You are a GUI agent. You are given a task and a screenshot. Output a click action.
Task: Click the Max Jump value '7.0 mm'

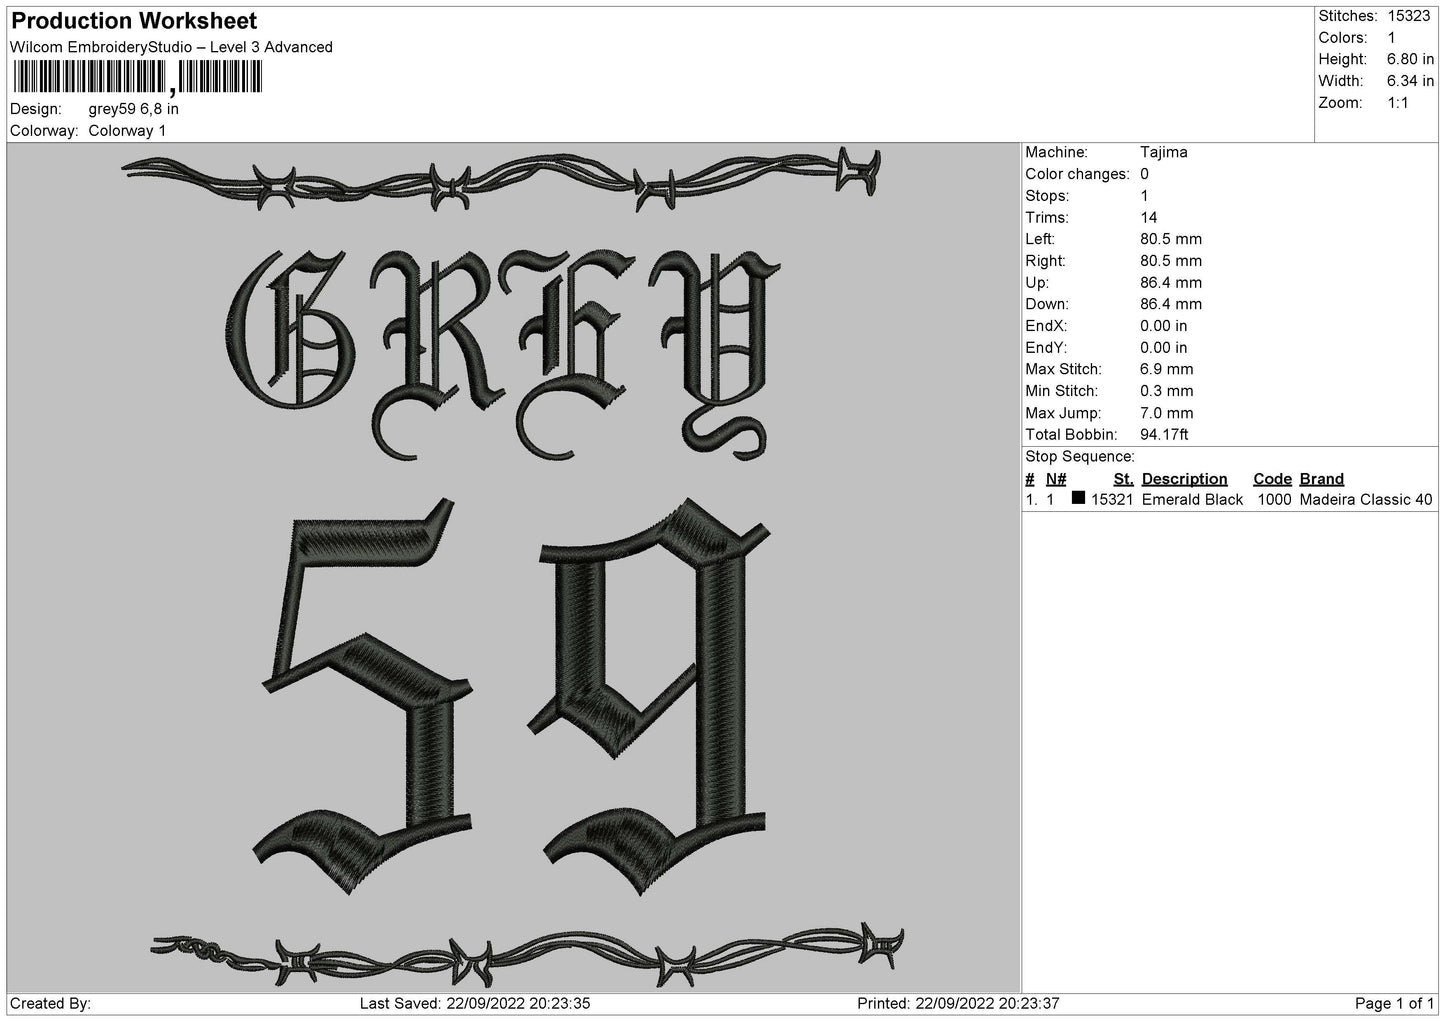pyautogui.click(x=1167, y=413)
